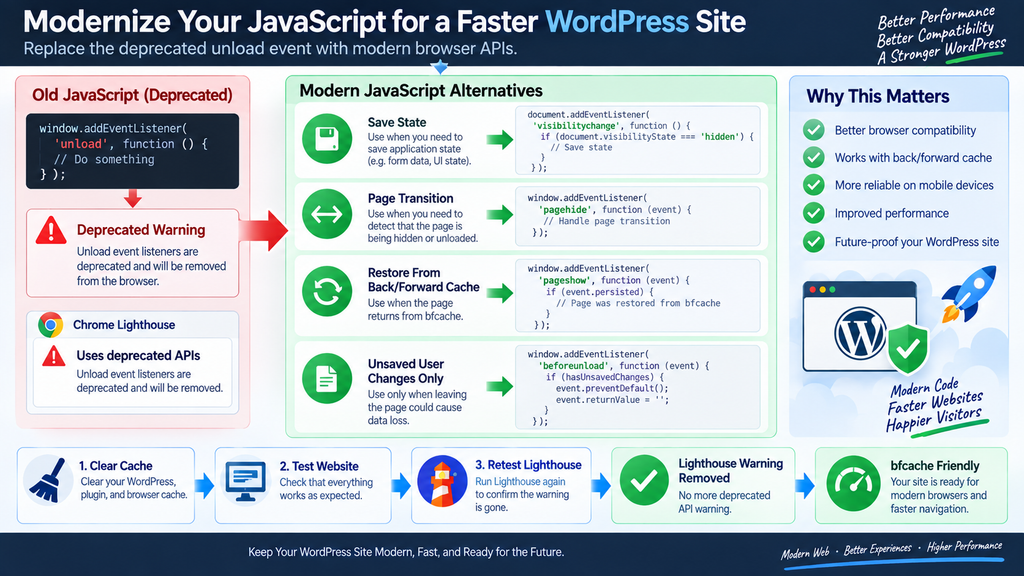Click the 'Chrome Lighthouse' label
The image size is (1024, 576).
coord(124,325)
